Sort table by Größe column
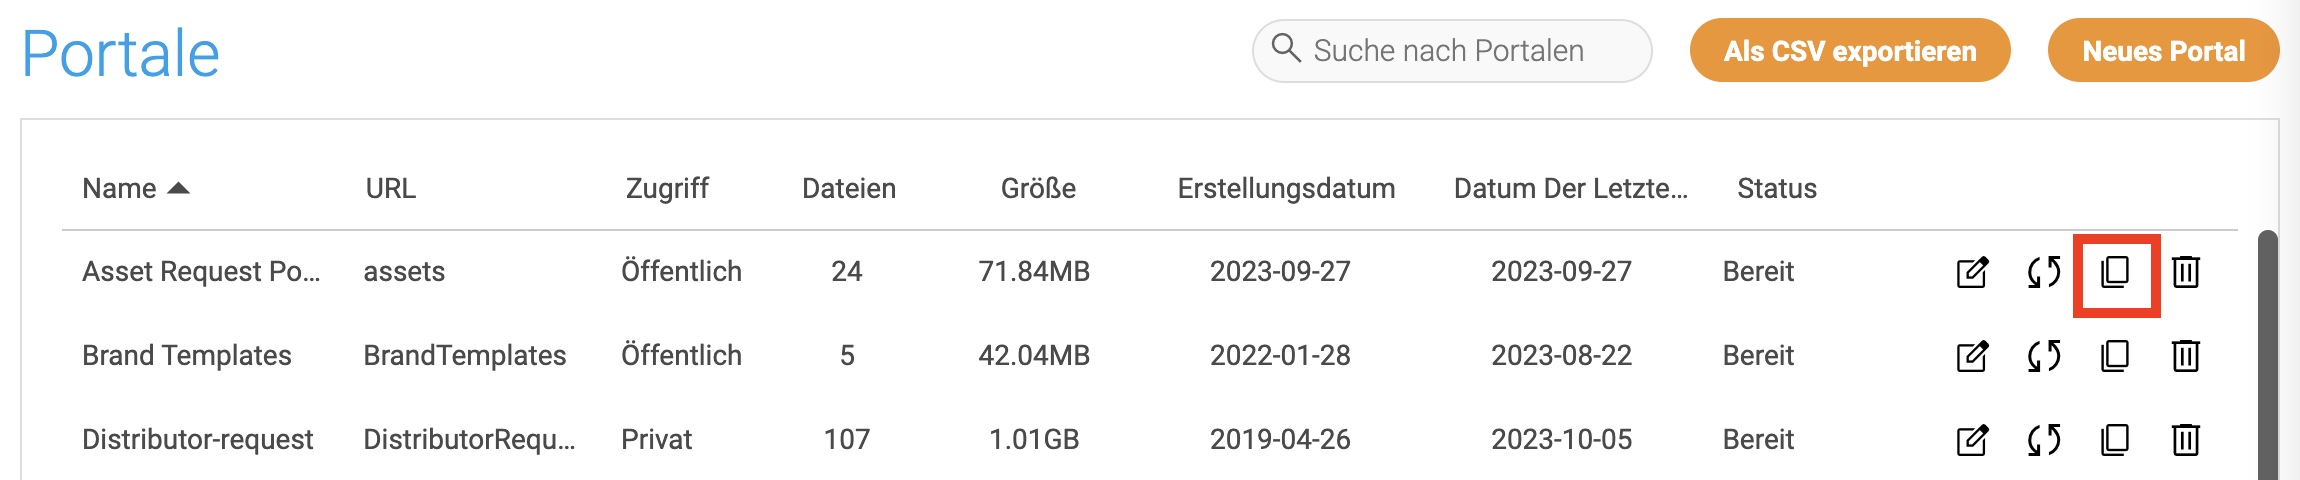 click(x=1038, y=189)
